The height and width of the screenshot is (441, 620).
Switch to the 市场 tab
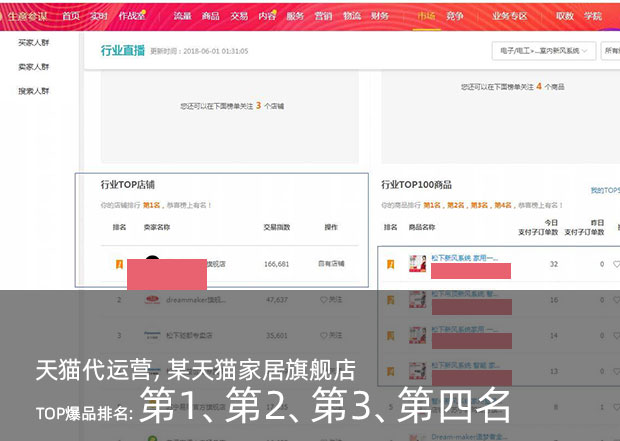click(426, 16)
